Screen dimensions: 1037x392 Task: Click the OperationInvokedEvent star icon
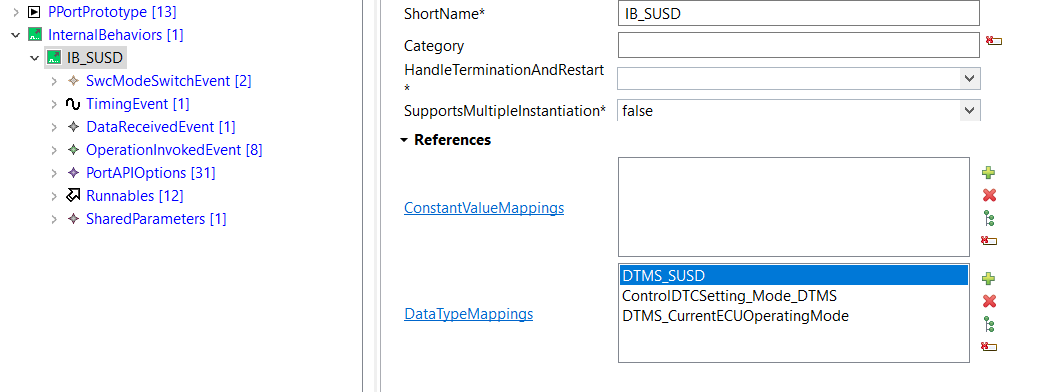[x=73, y=150]
